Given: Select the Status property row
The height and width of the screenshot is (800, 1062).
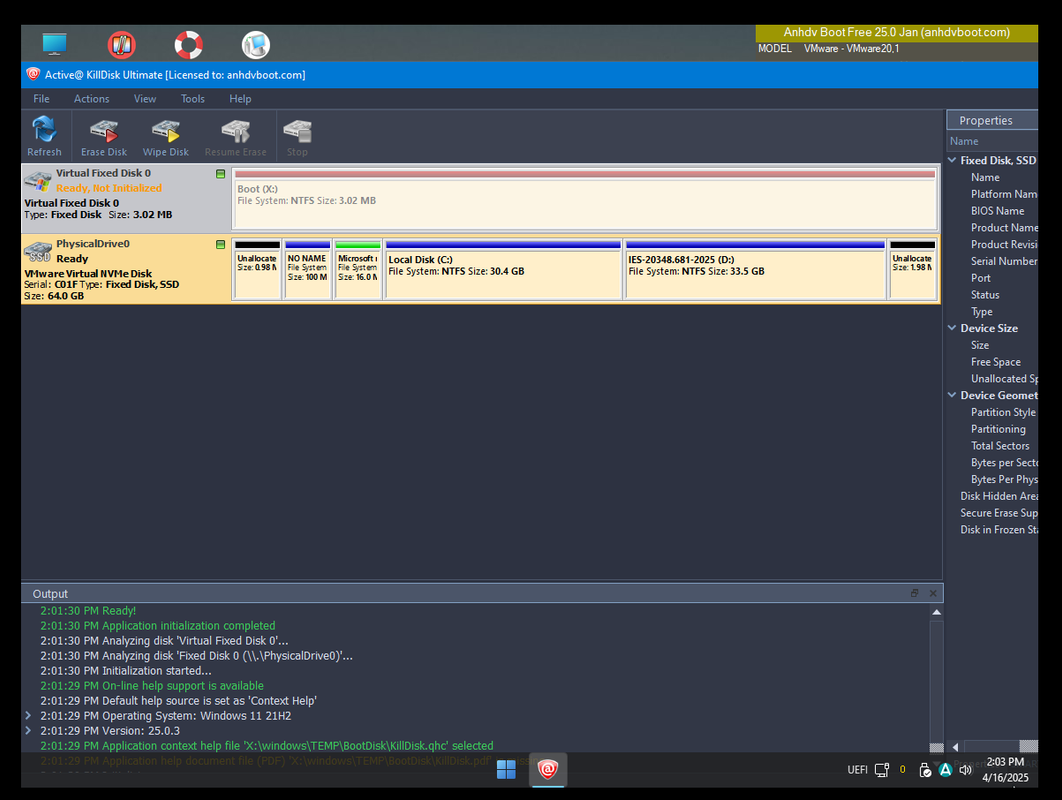Looking at the screenshot, I should [x=992, y=295].
